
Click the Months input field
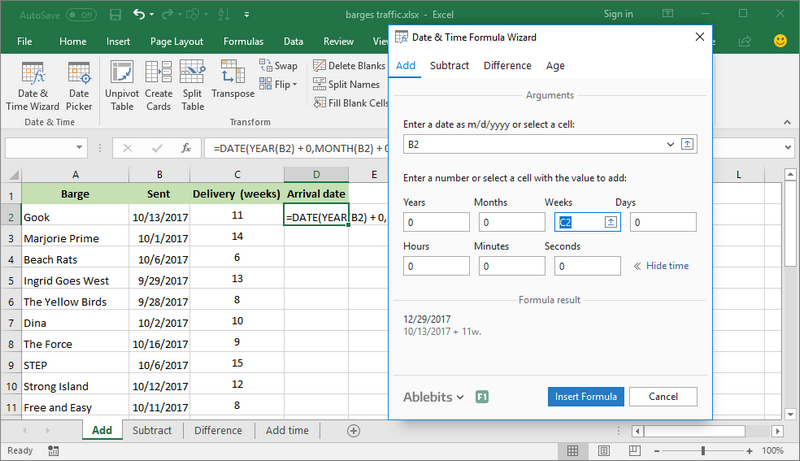tap(511, 222)
